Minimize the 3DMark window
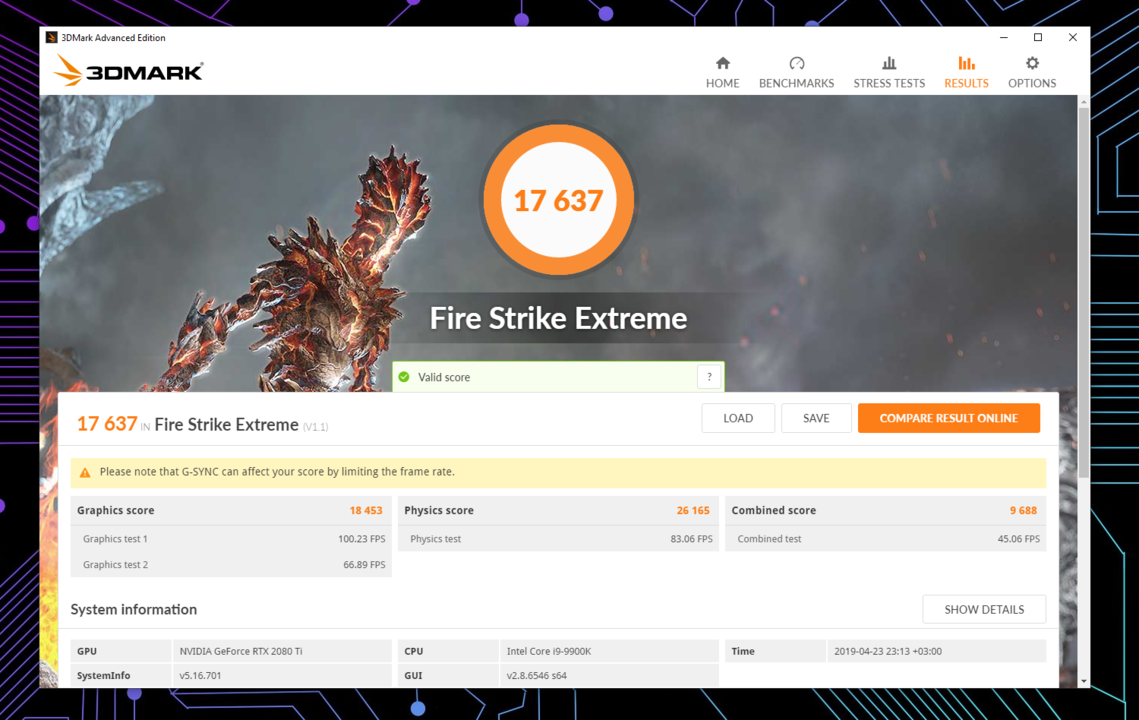This screenshot has width=1139, height=720. (1004, 37)
